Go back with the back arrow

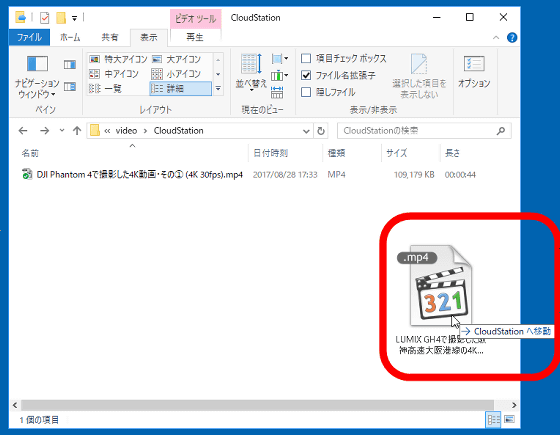click(x=23, y=131)
